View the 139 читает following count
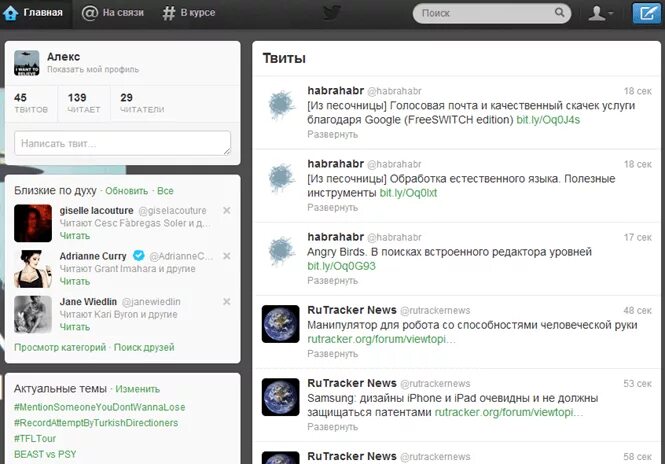665x464 pixels. [x=84, y=103]
